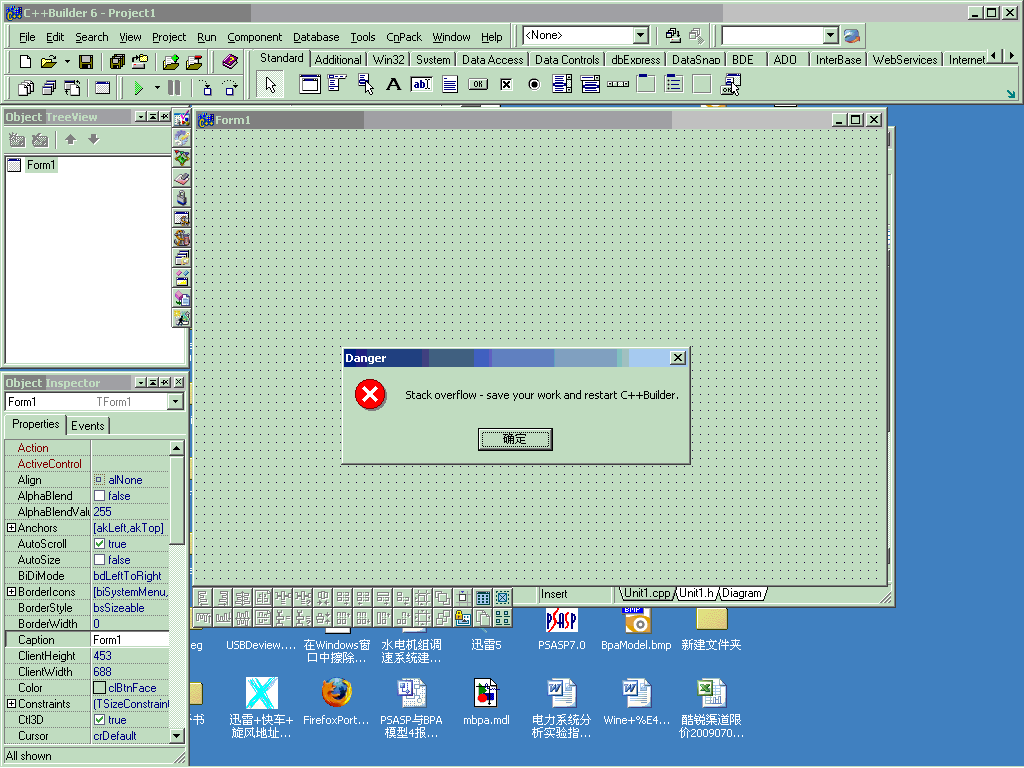The height and width of the screenshot is (768, 1024).
Task: Expand the Constraints property node
Action: [11, 704]
